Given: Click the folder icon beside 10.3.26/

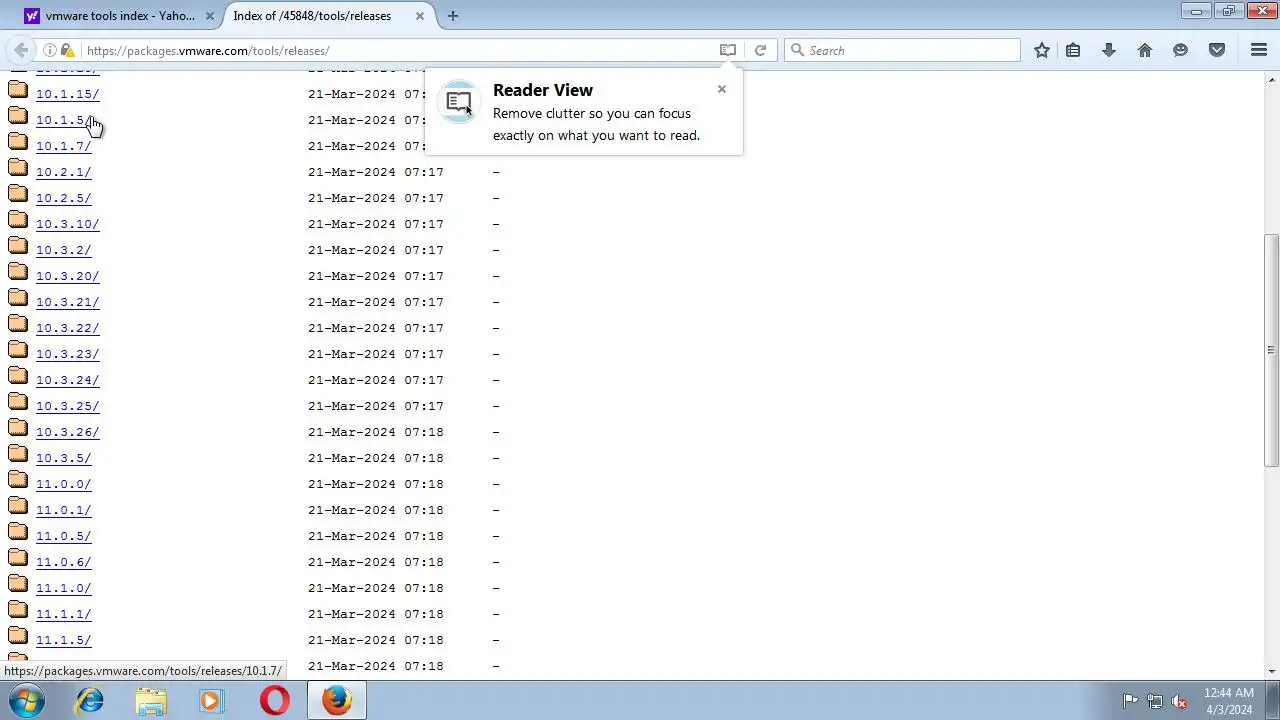Looking at the screenshot, I should 18,427.
